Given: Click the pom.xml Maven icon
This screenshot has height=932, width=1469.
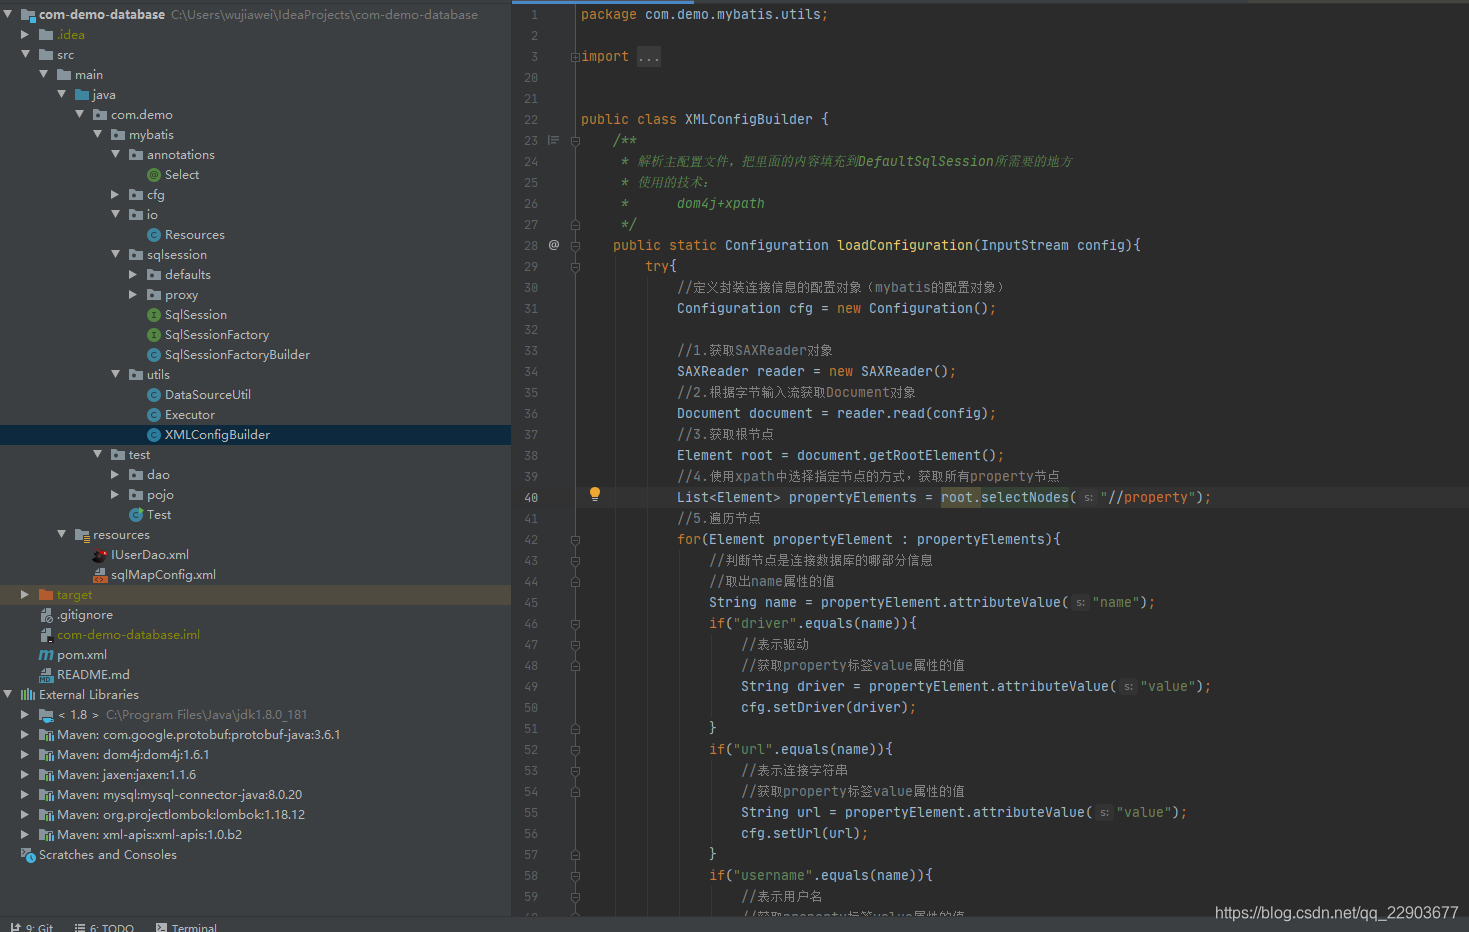Looking at the screenshot, I should (x=46, y=655).
